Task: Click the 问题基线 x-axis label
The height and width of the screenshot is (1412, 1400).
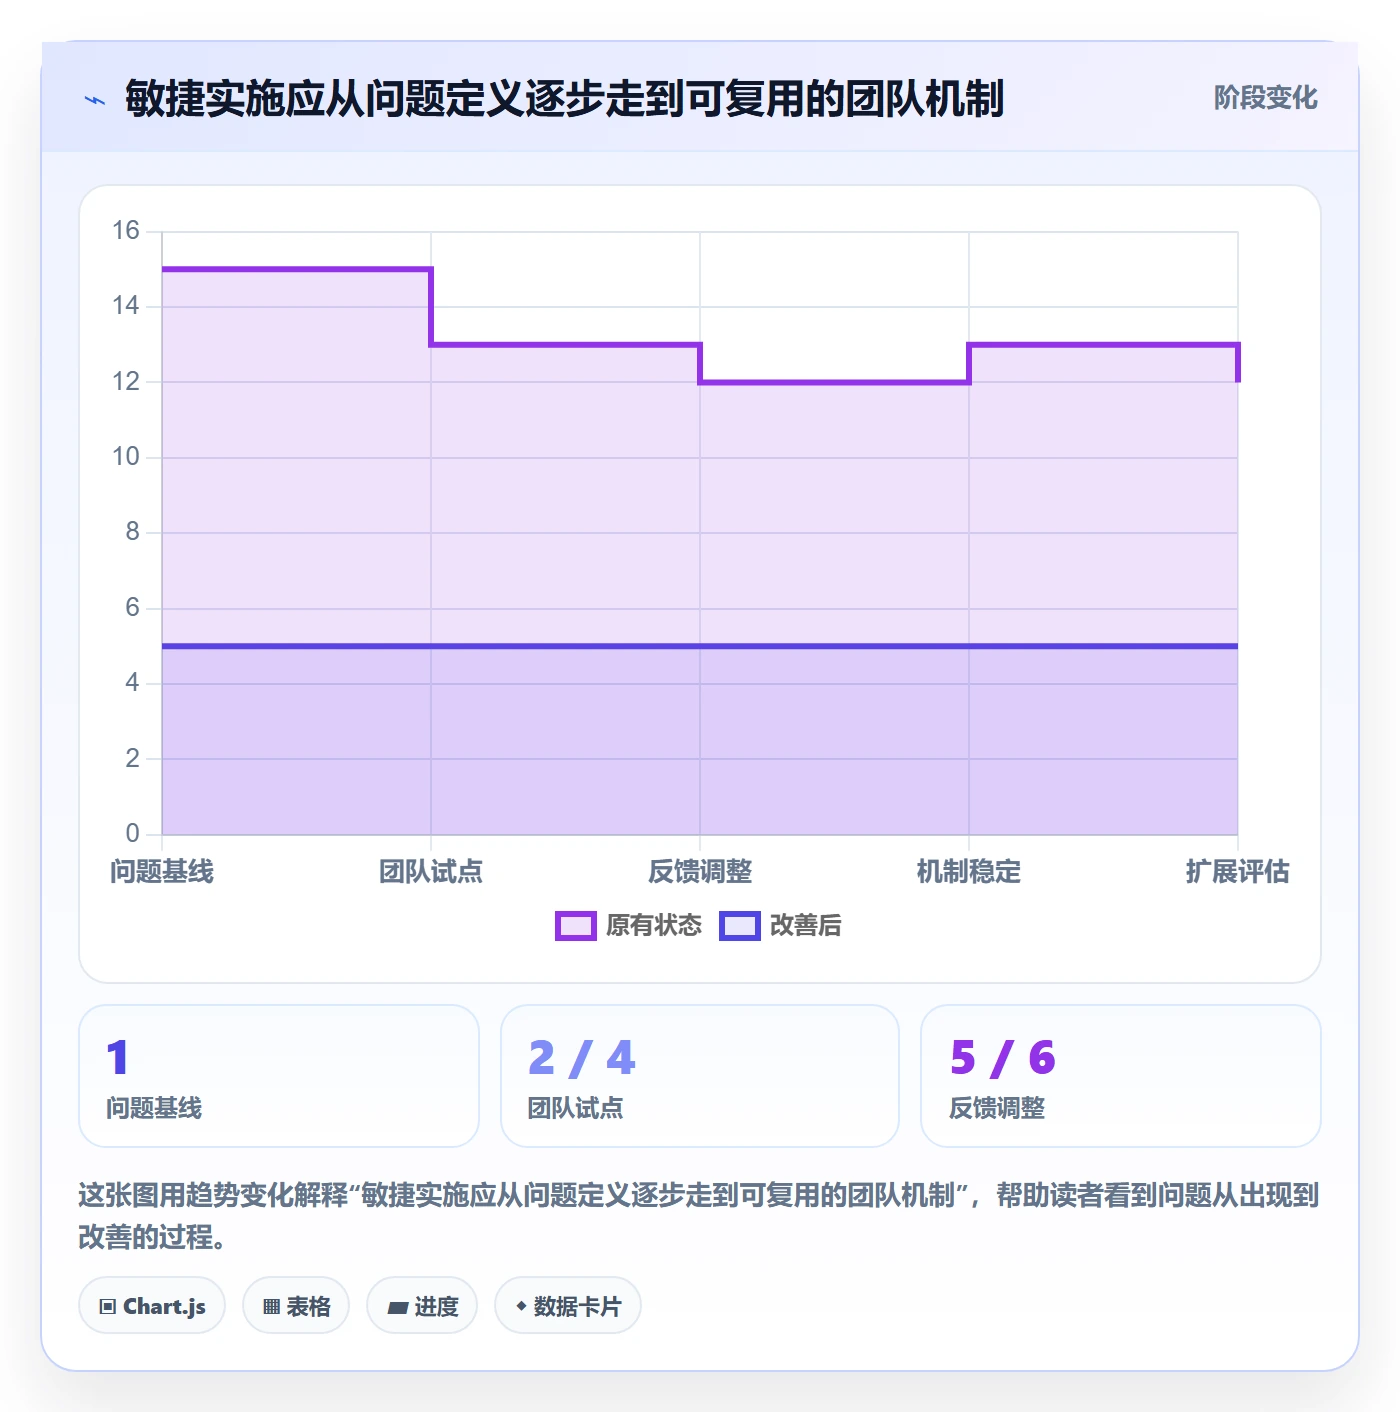Action: tap(162, 872)
